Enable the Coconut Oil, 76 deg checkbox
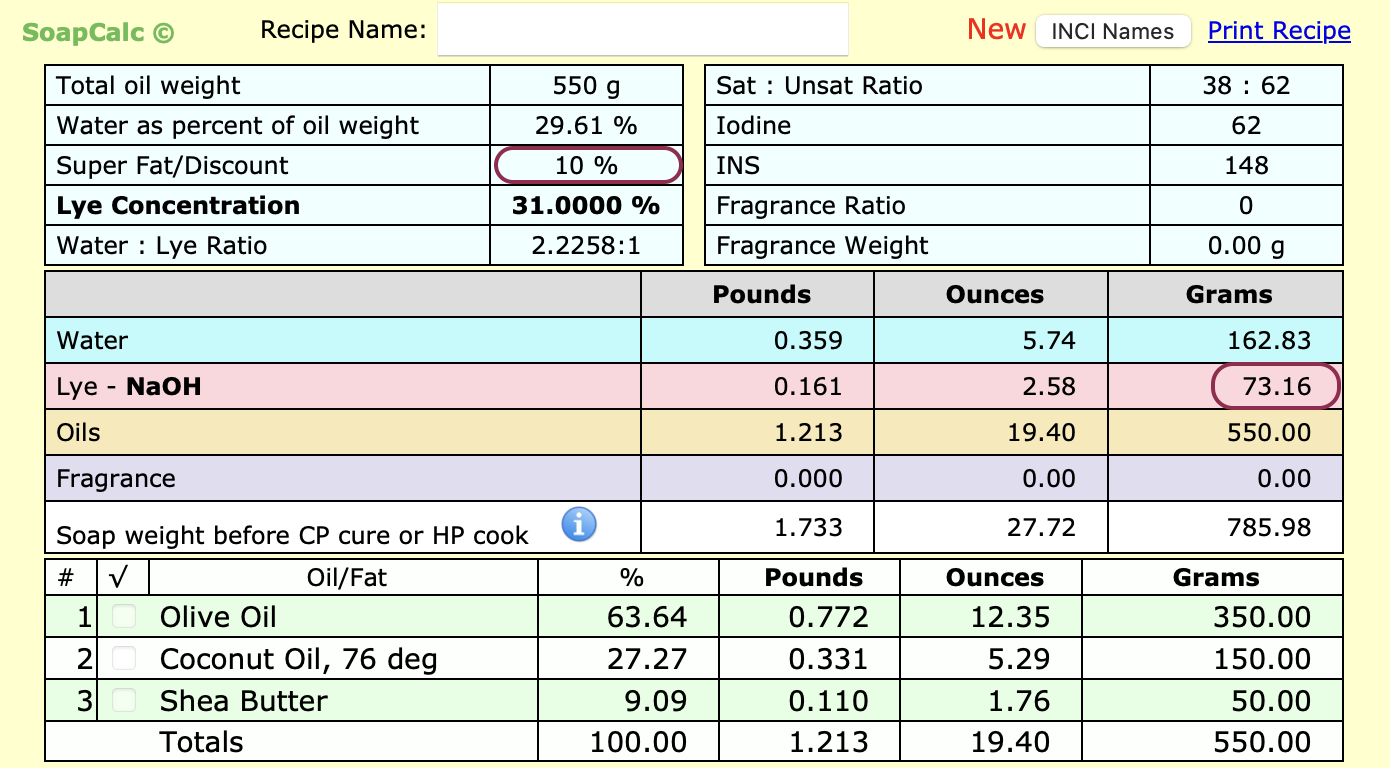Image resolution: width=1390 pixels, height=768 pixels. [x=124, y=659]
